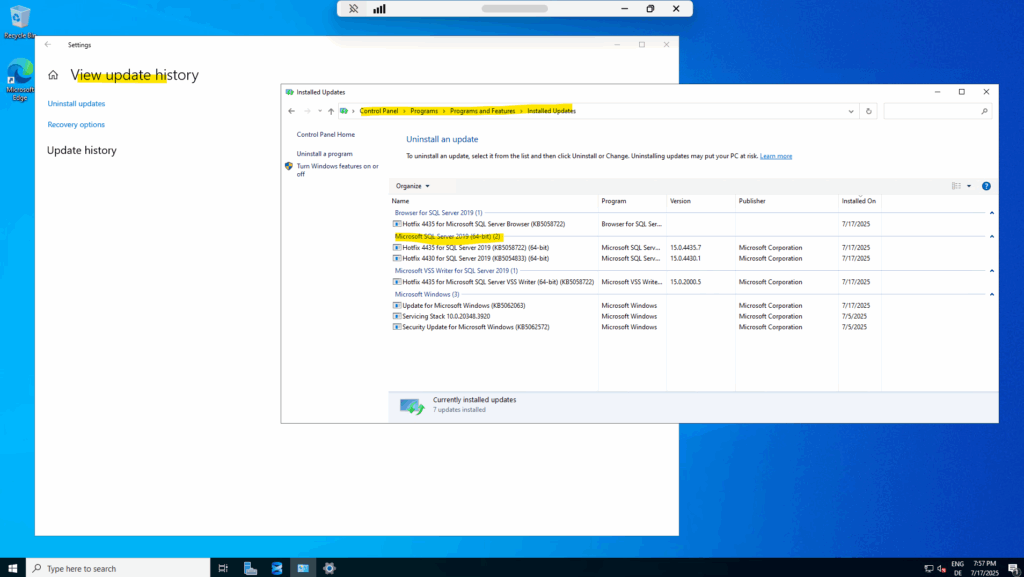Click Programs in the breadcrumb
Viewport: 1024px width, 577px height.
pyautogui.click(x=424, y=111)
